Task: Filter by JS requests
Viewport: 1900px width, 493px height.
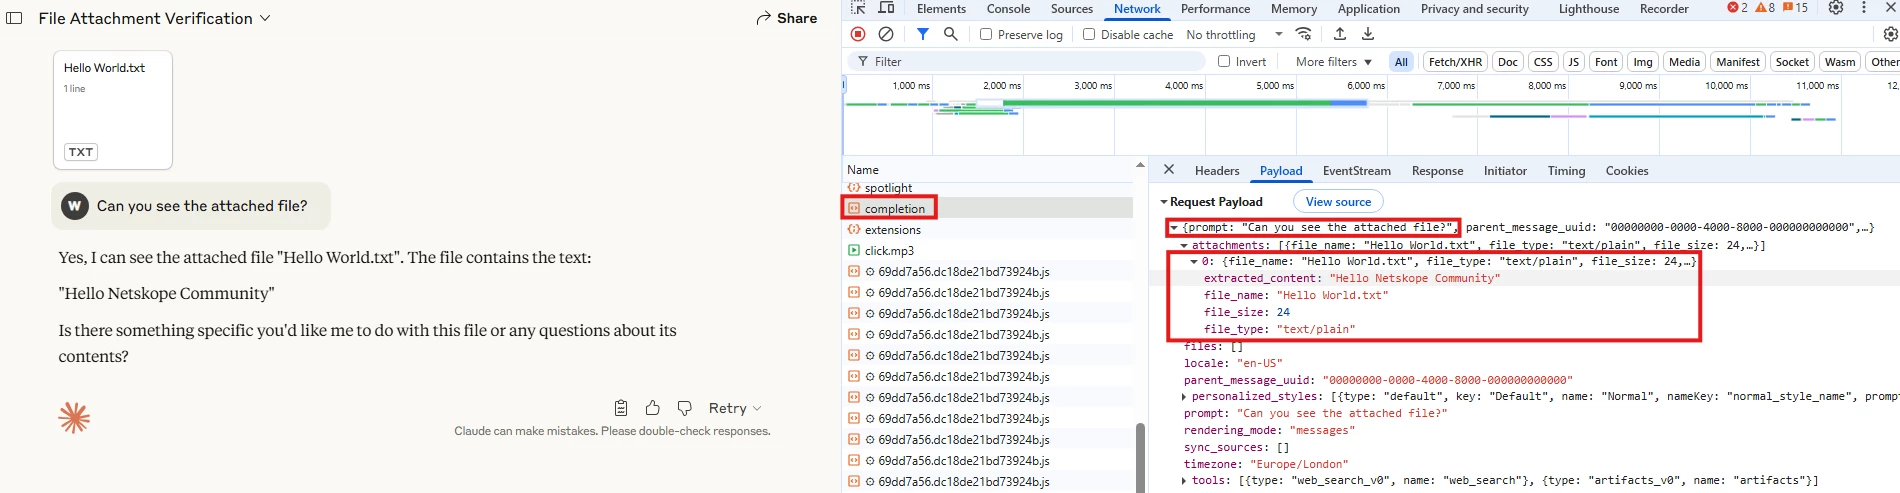Action: point(1573,62)
